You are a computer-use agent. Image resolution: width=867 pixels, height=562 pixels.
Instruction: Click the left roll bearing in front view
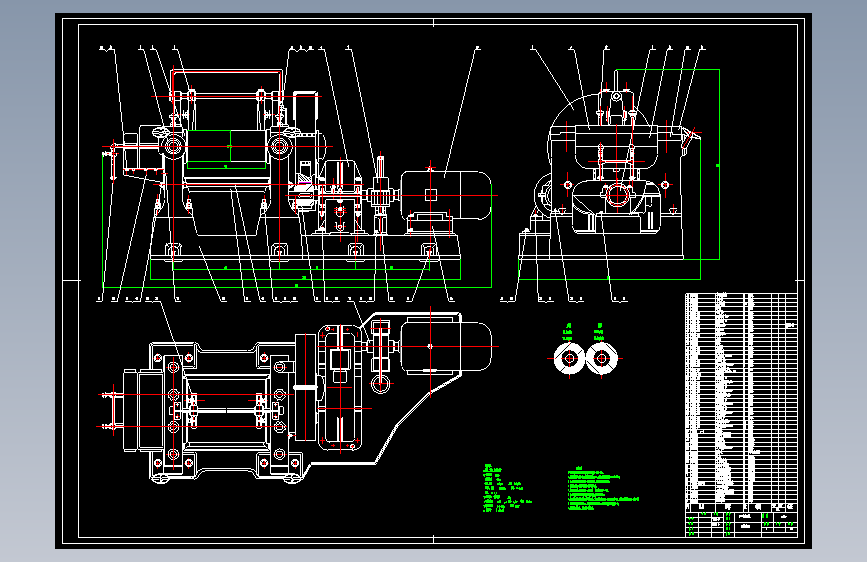(x=173, y=147)
